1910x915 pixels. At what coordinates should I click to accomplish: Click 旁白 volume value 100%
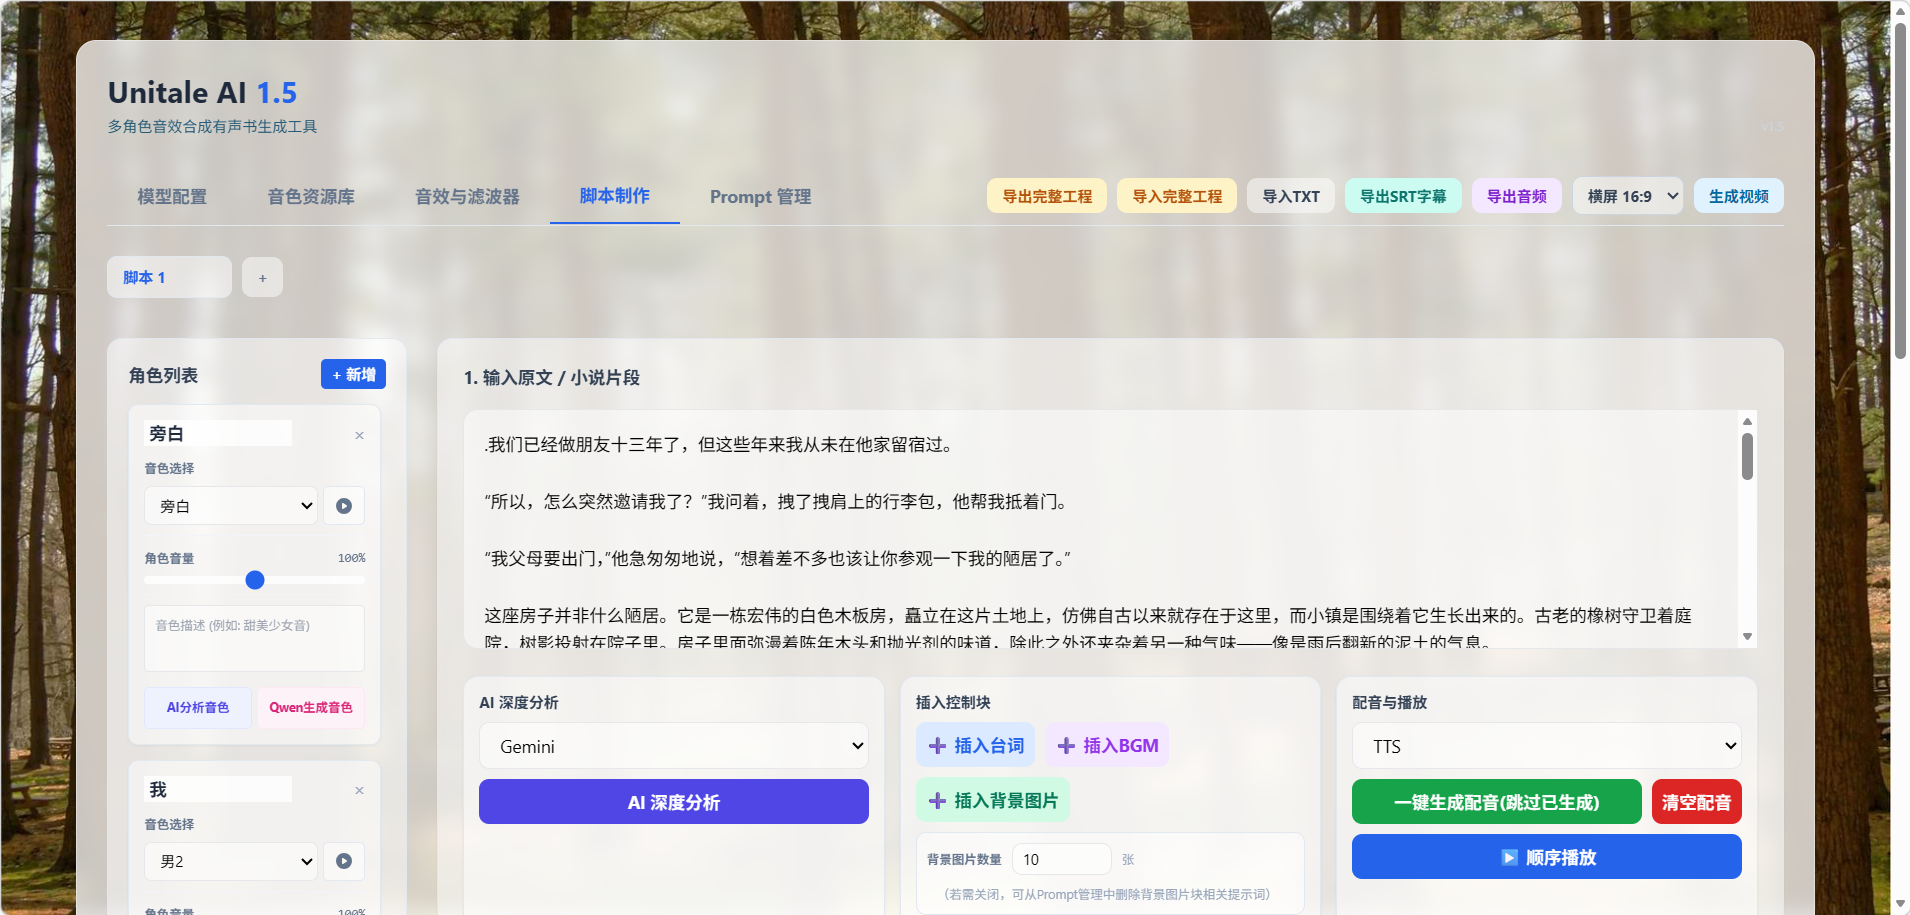coord(351,558)
